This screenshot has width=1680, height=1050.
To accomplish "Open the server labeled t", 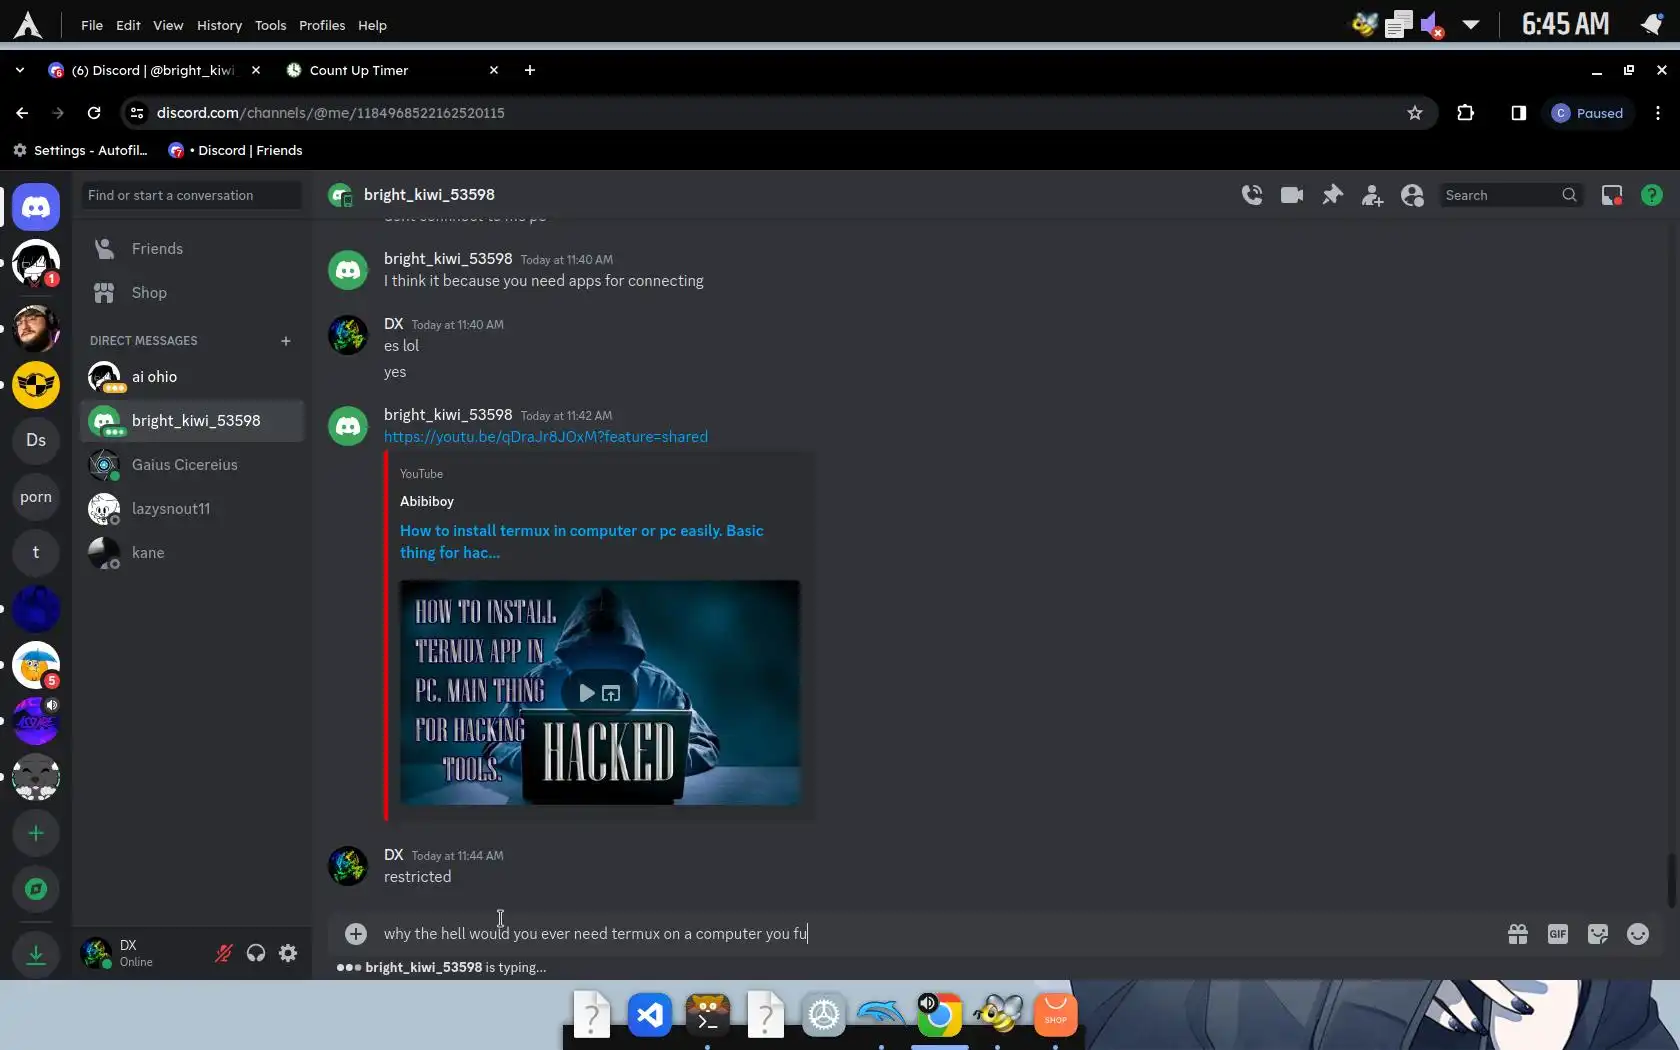I will coord(36,552).
